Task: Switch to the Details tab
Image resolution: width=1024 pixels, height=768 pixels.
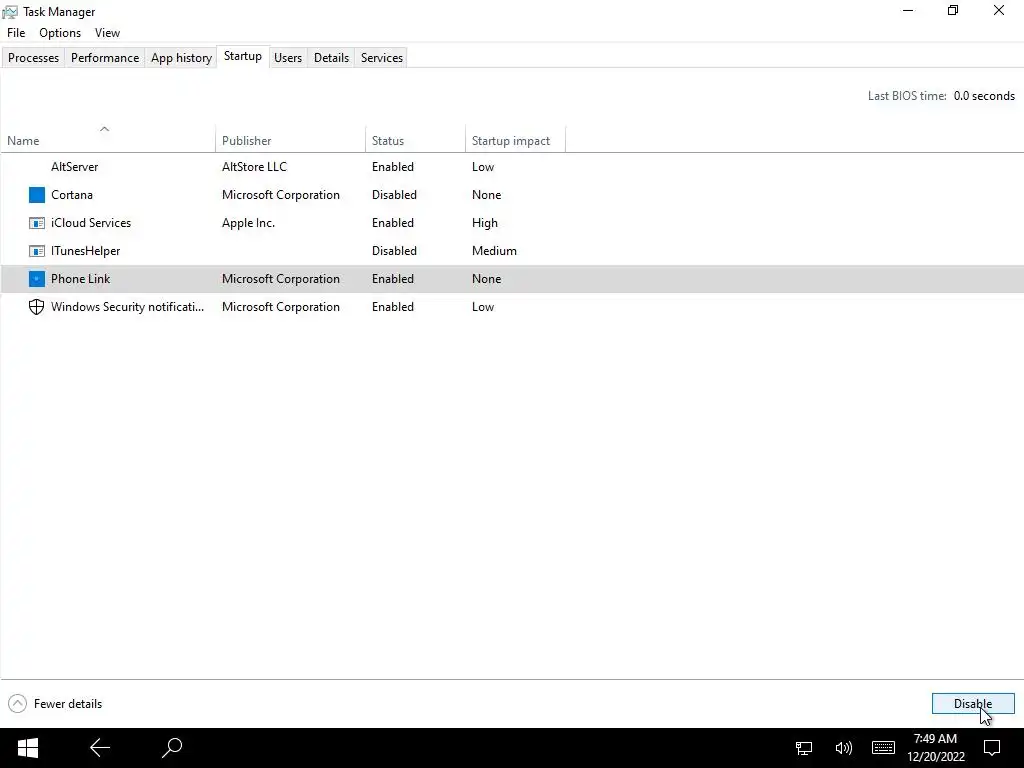Action: [x=331, y=57]
